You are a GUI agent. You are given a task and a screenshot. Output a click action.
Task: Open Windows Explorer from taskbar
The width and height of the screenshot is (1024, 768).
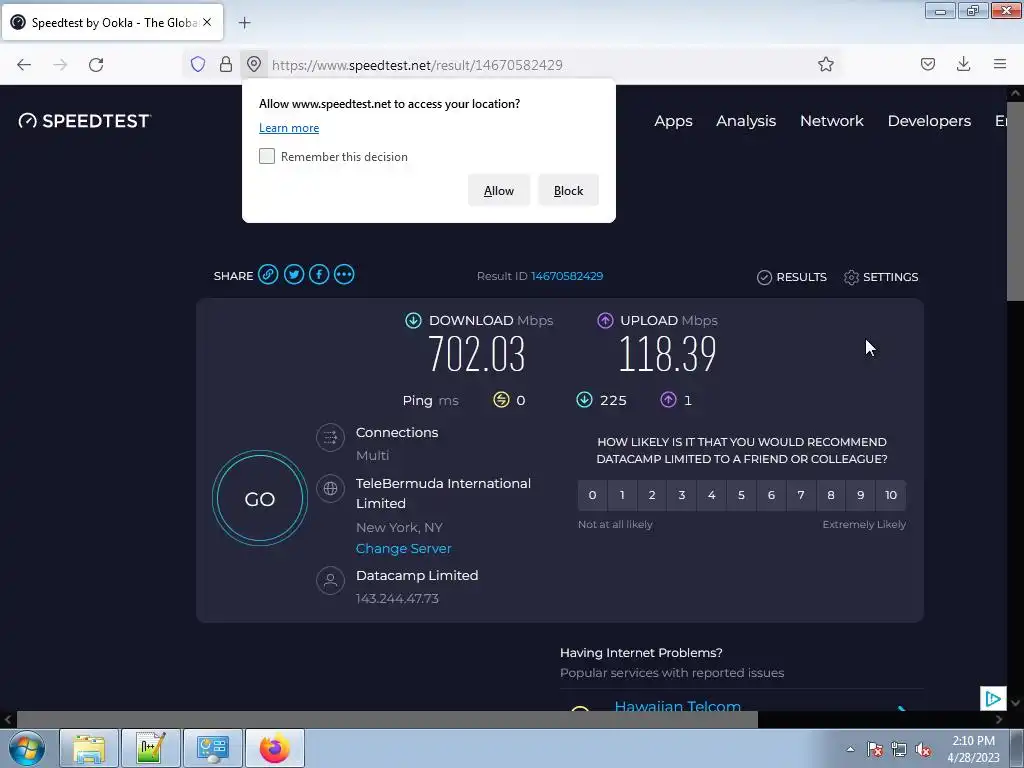pyautogui.click(x=89, y=748)
